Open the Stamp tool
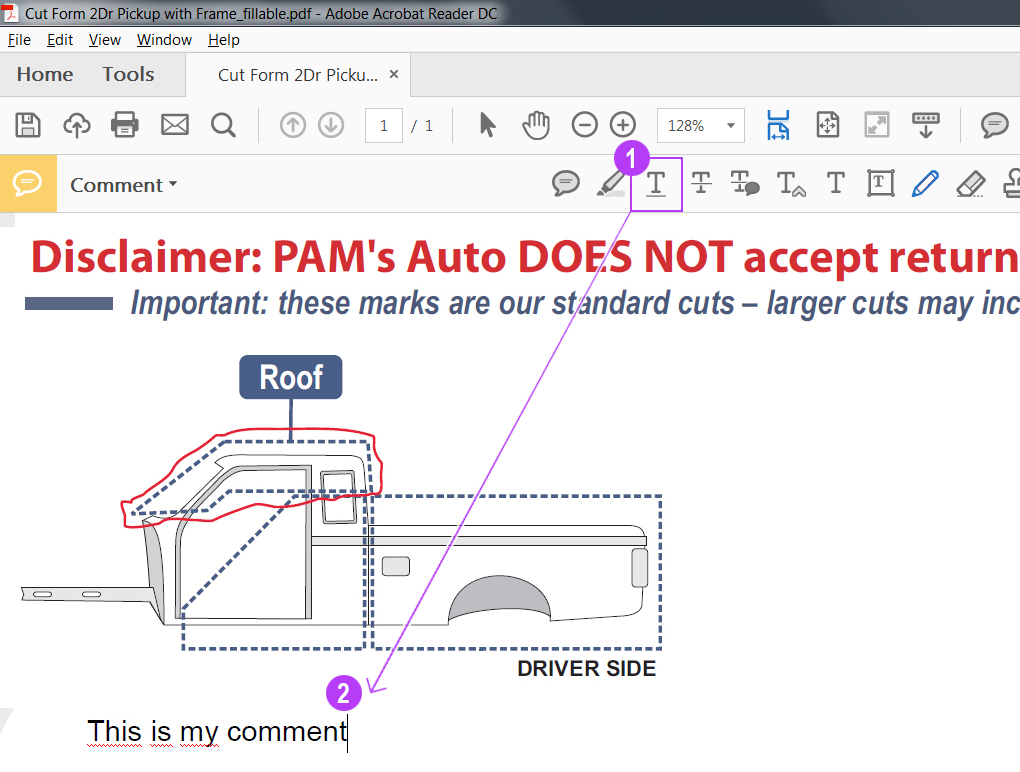This screenshot has width=1020, height=772. pyautogui.click(x=1012, y=183)
